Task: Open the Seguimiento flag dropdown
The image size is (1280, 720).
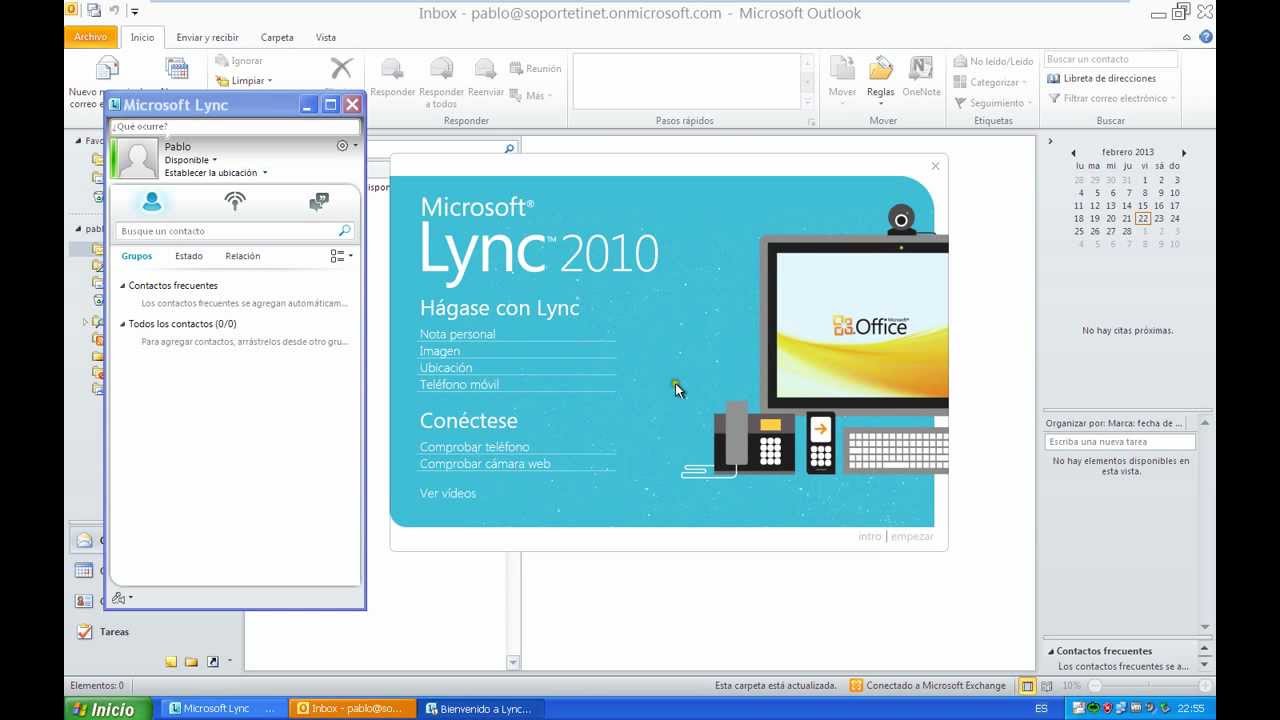Action: pos(993,103)
